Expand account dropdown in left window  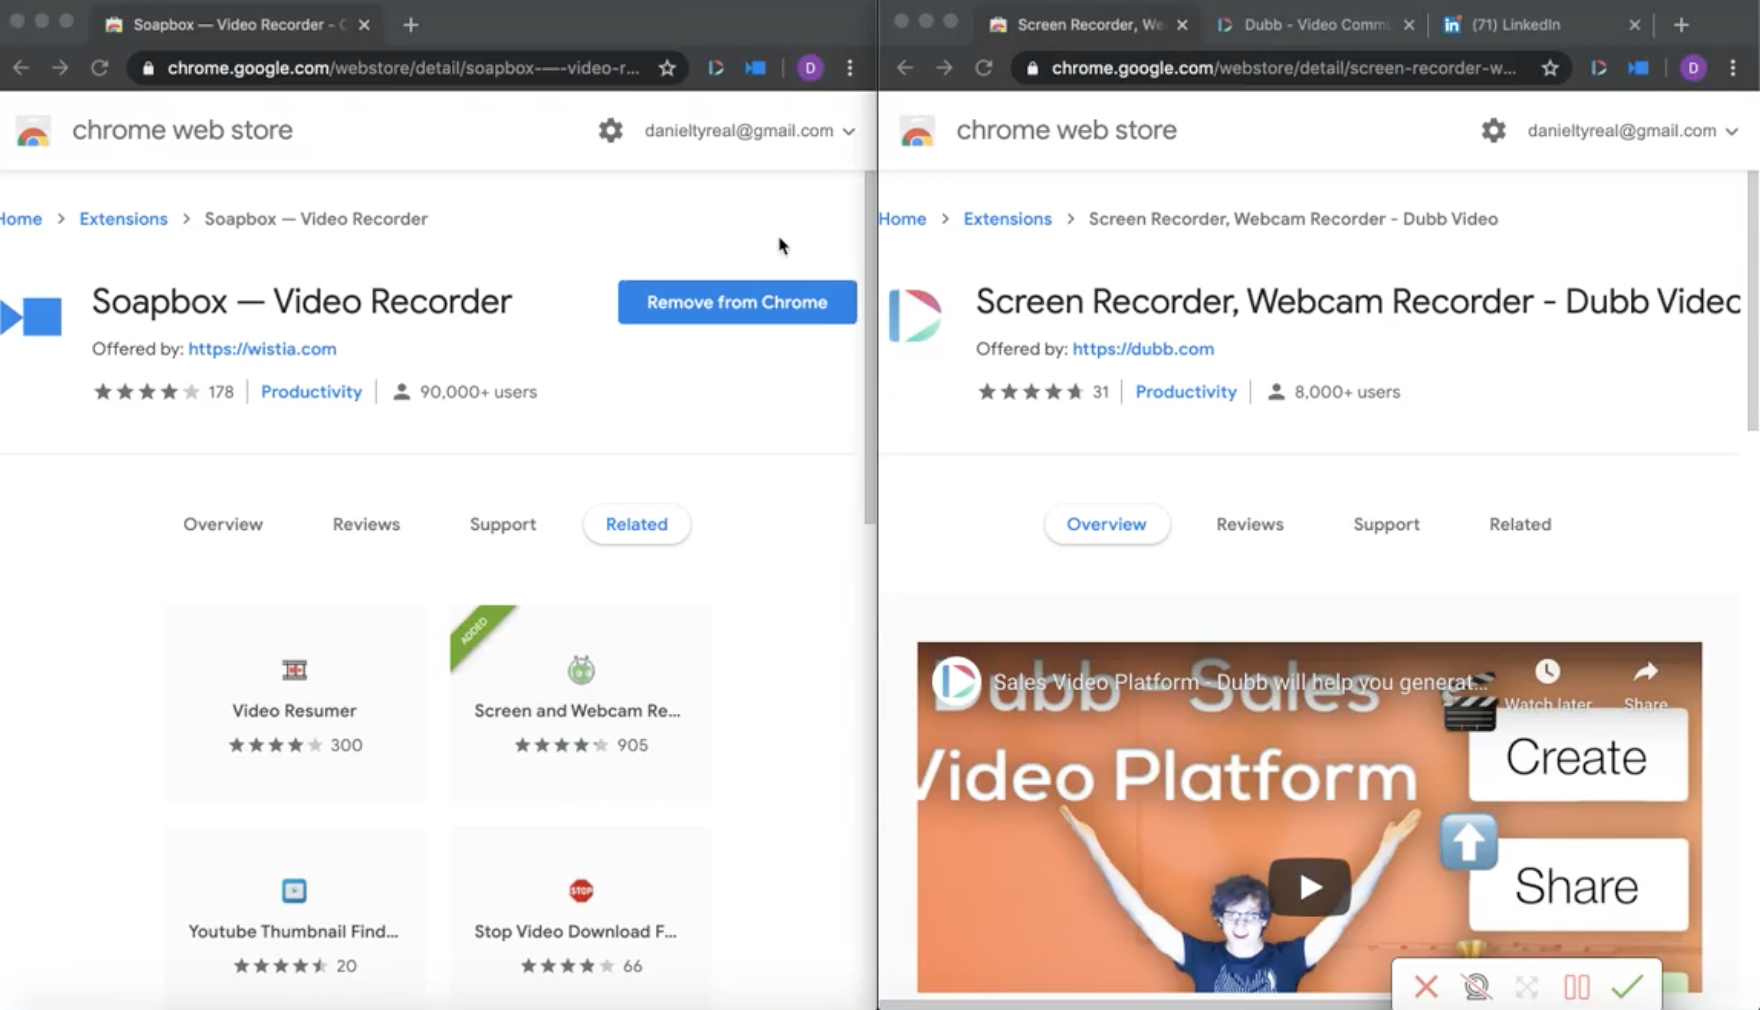pos(750,131)
